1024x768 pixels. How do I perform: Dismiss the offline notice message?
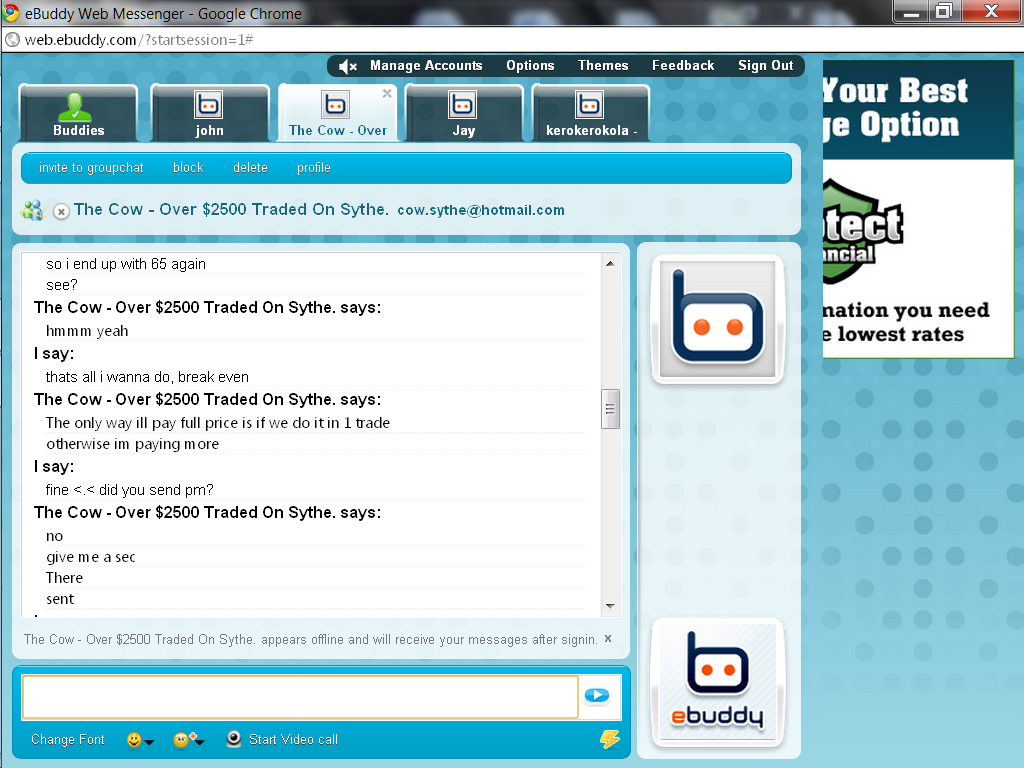(x=608, y=639)
